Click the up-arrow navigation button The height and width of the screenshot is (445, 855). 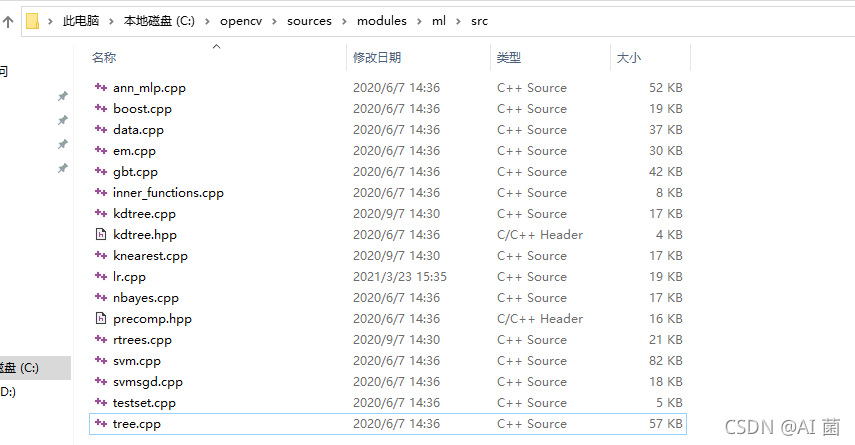click(8, 22)
